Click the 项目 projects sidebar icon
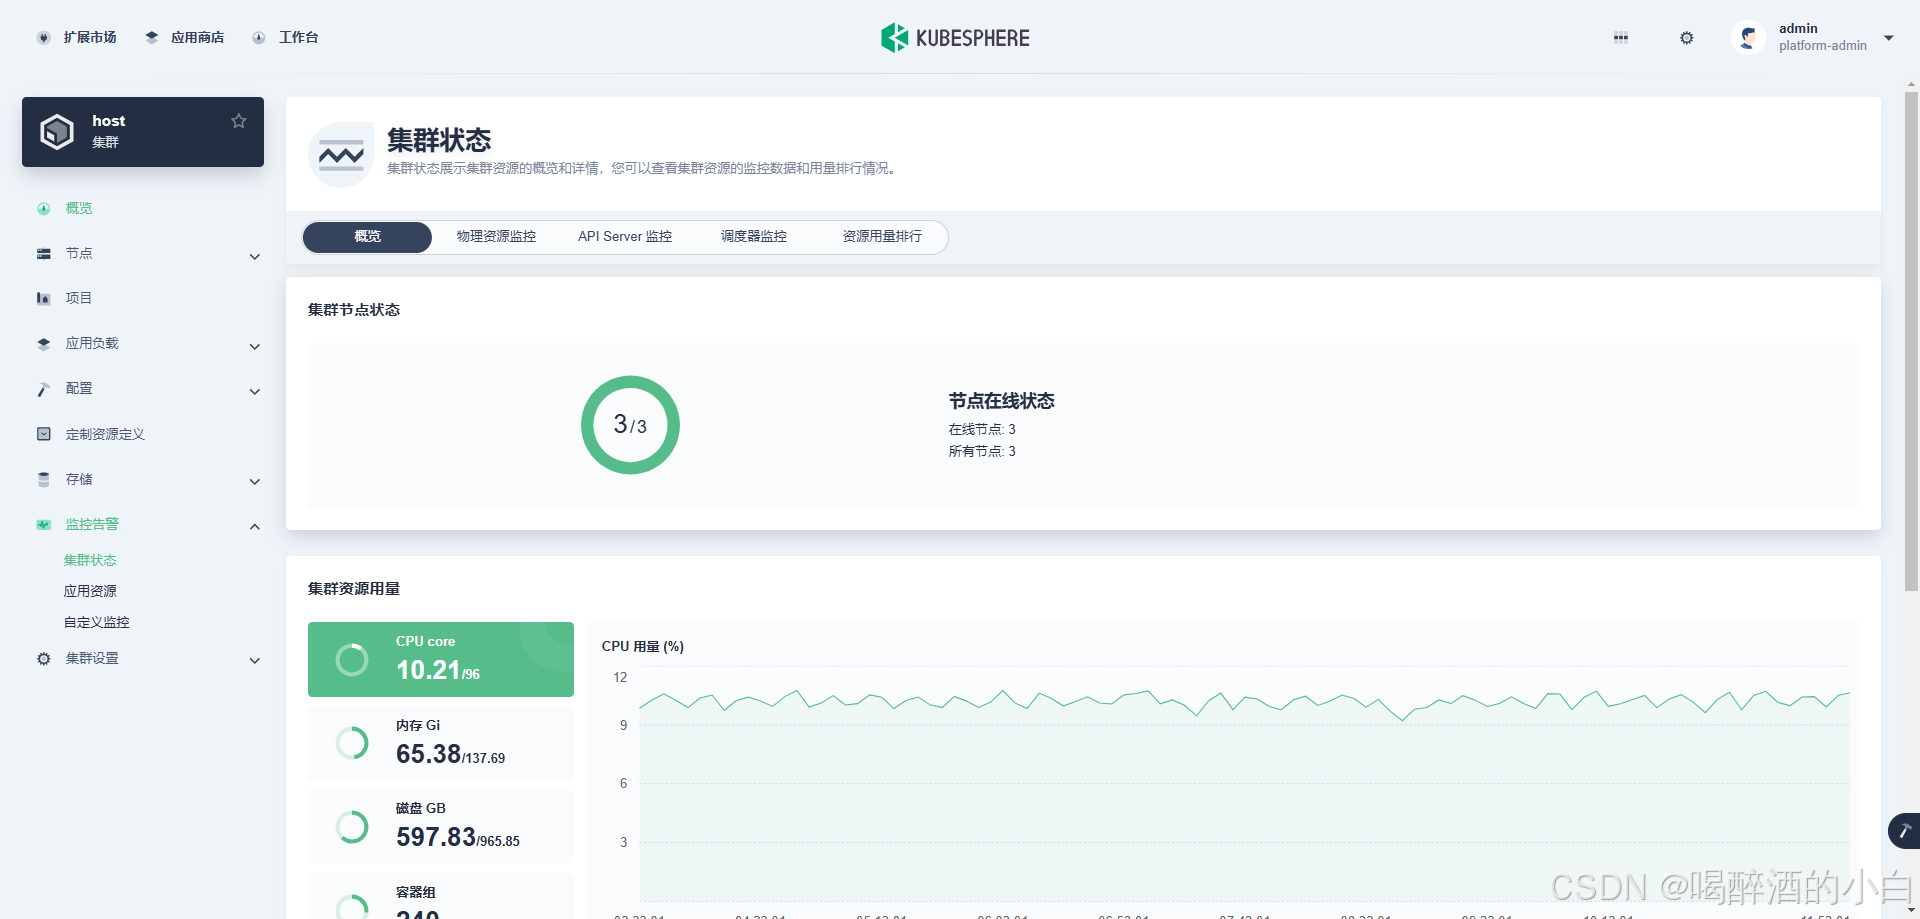The height and width of the screenshot is (919, 1920). click(x=44, y=299)
